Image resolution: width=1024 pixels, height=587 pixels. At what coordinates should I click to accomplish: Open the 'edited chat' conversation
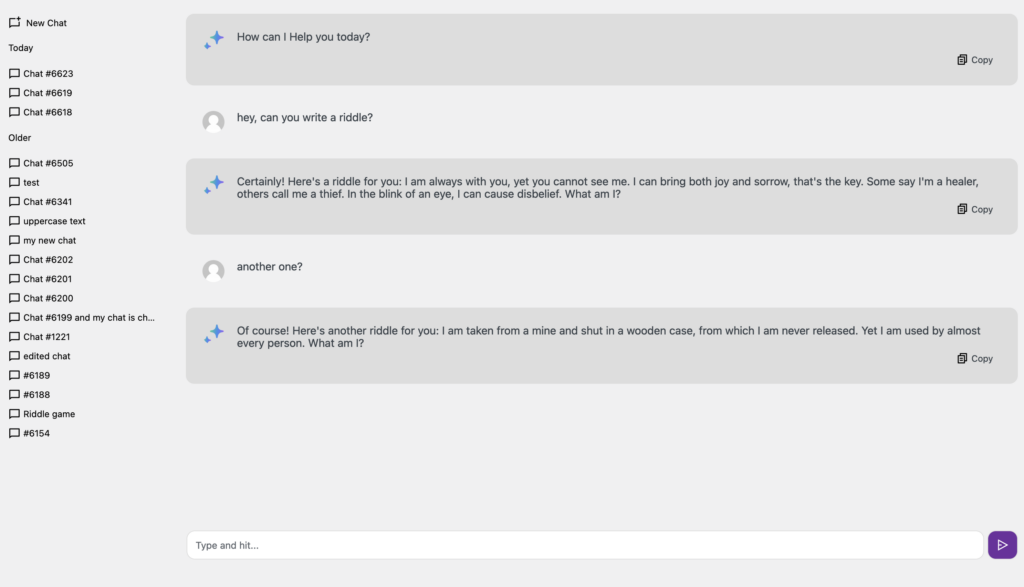47,356
